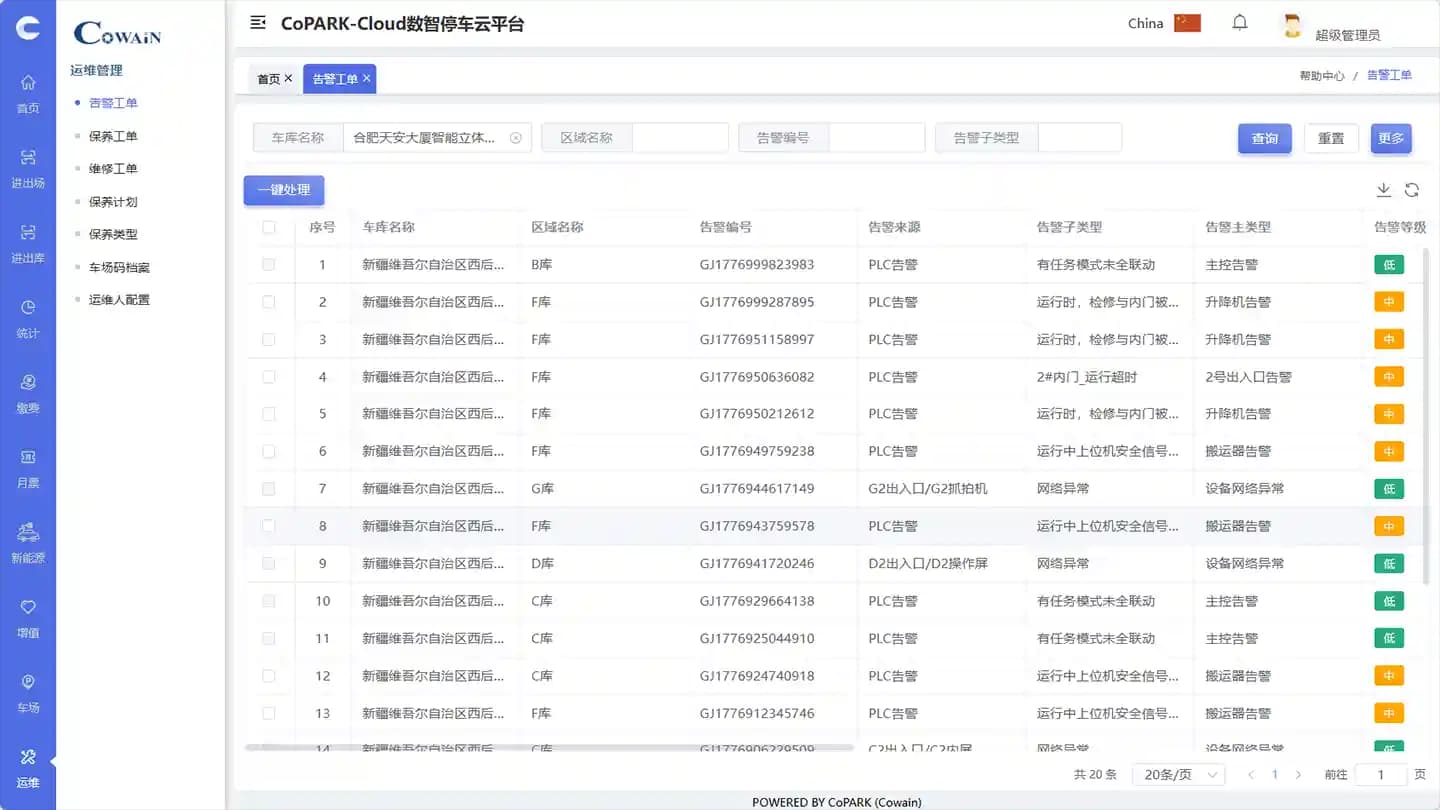1440x810 pixels.
Task: Toggle the hamburger menu collapse icon
Action: 258,22
